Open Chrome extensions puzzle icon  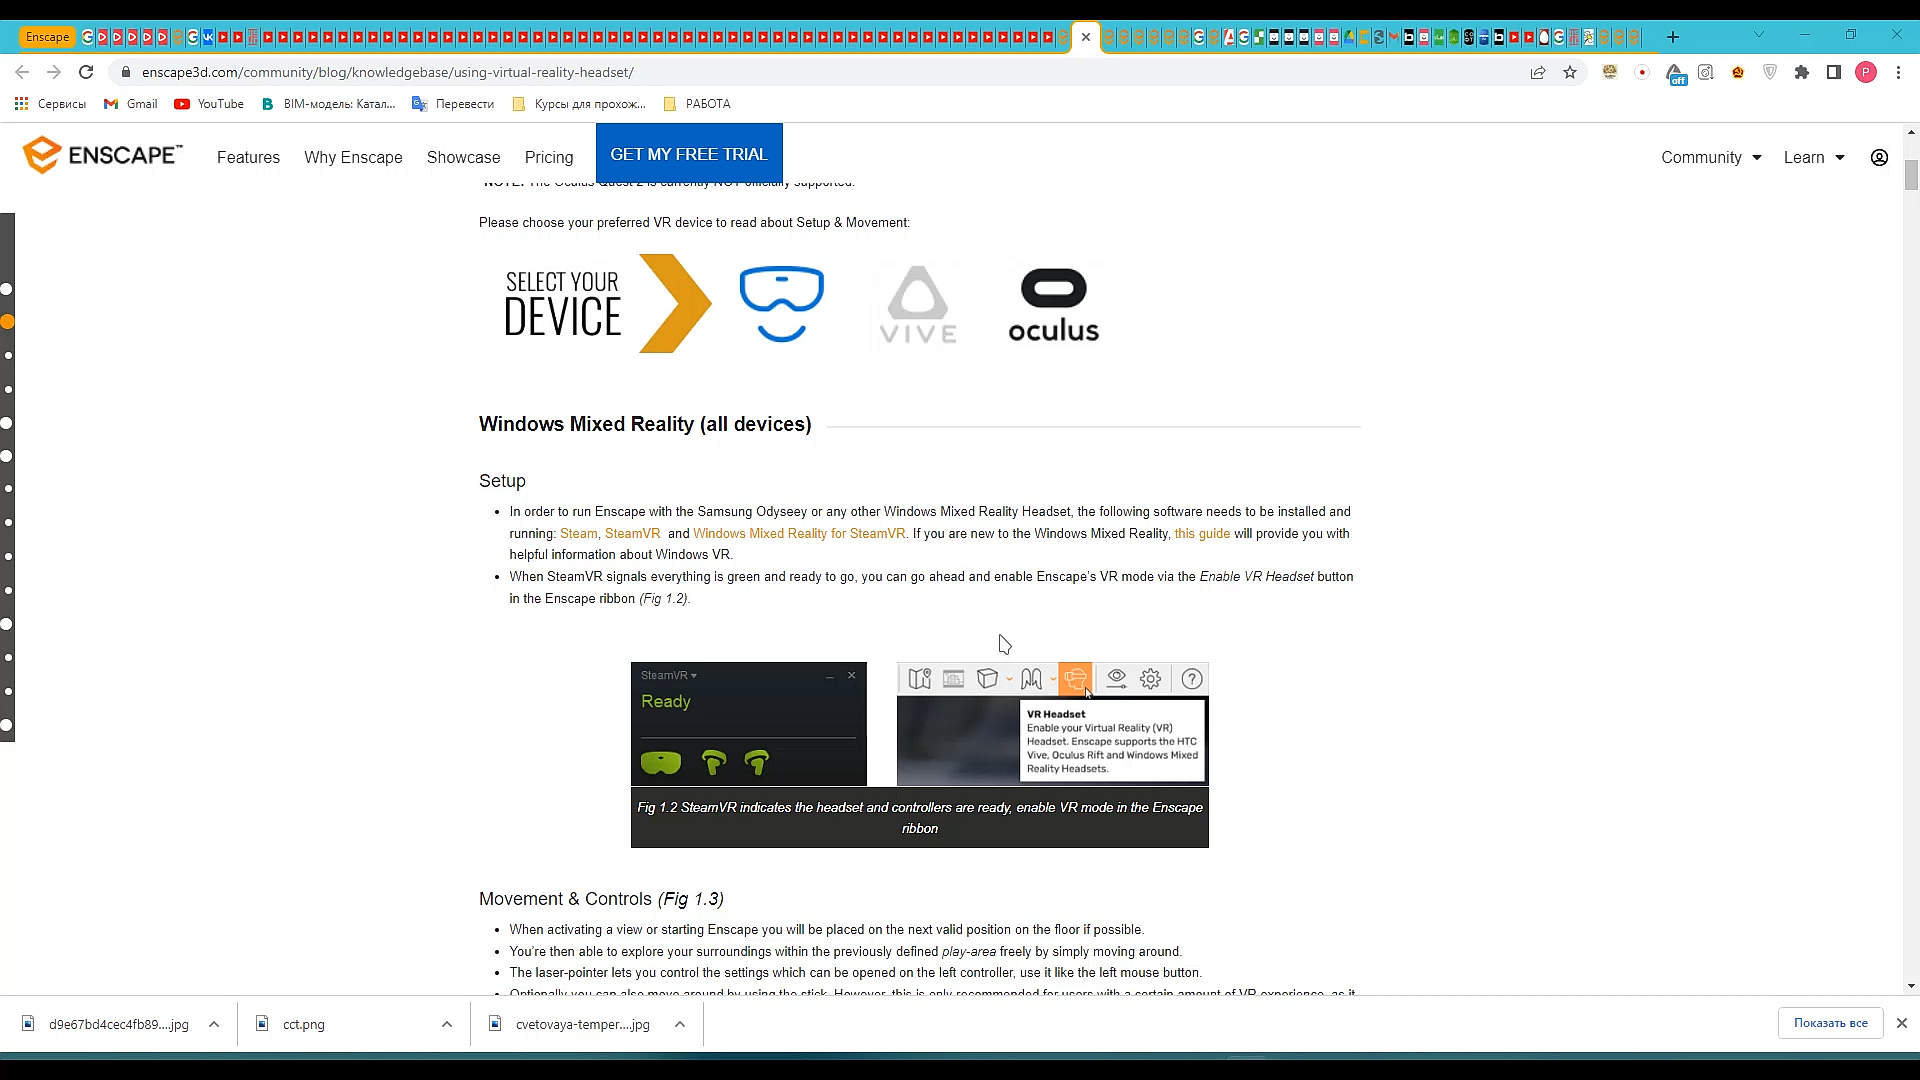tap(1801, 72)
